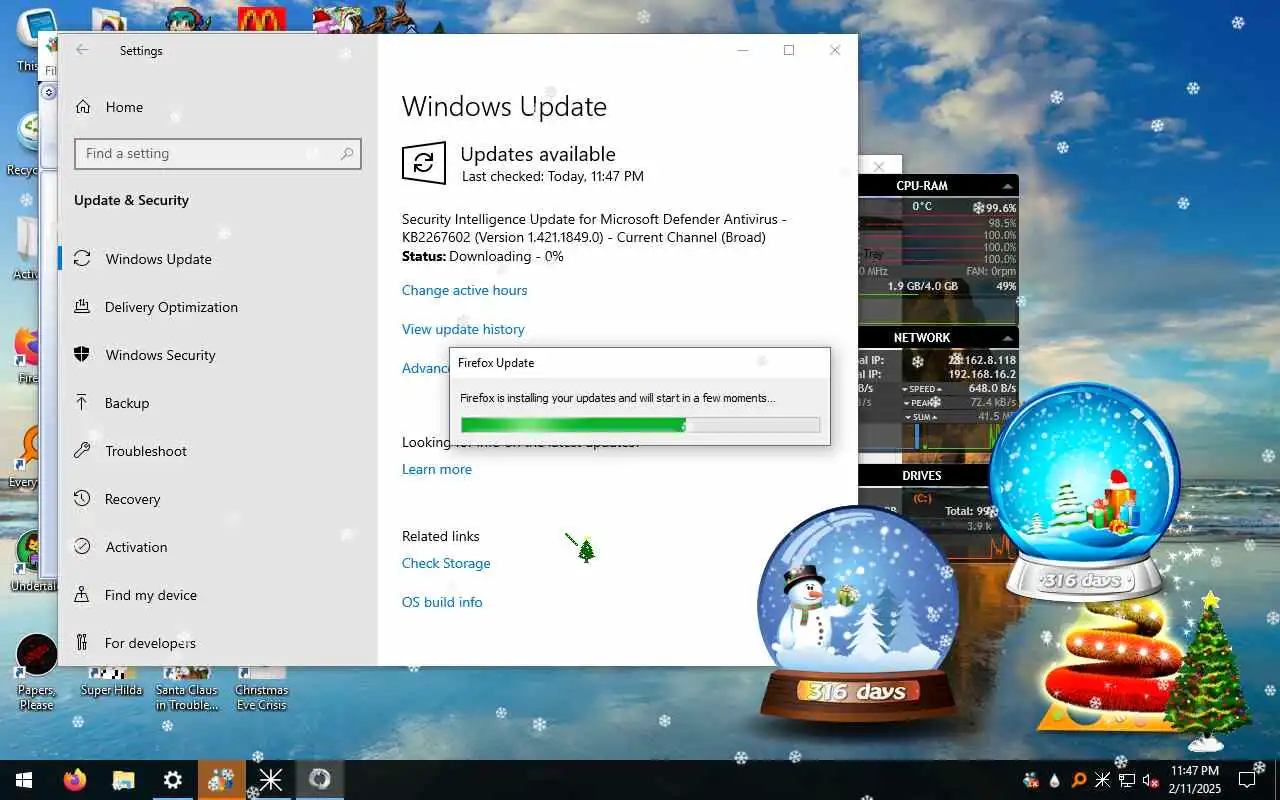Select Find my device in sidebar
This screenshot has height=800, width=1280.
[x=218, y=595]
